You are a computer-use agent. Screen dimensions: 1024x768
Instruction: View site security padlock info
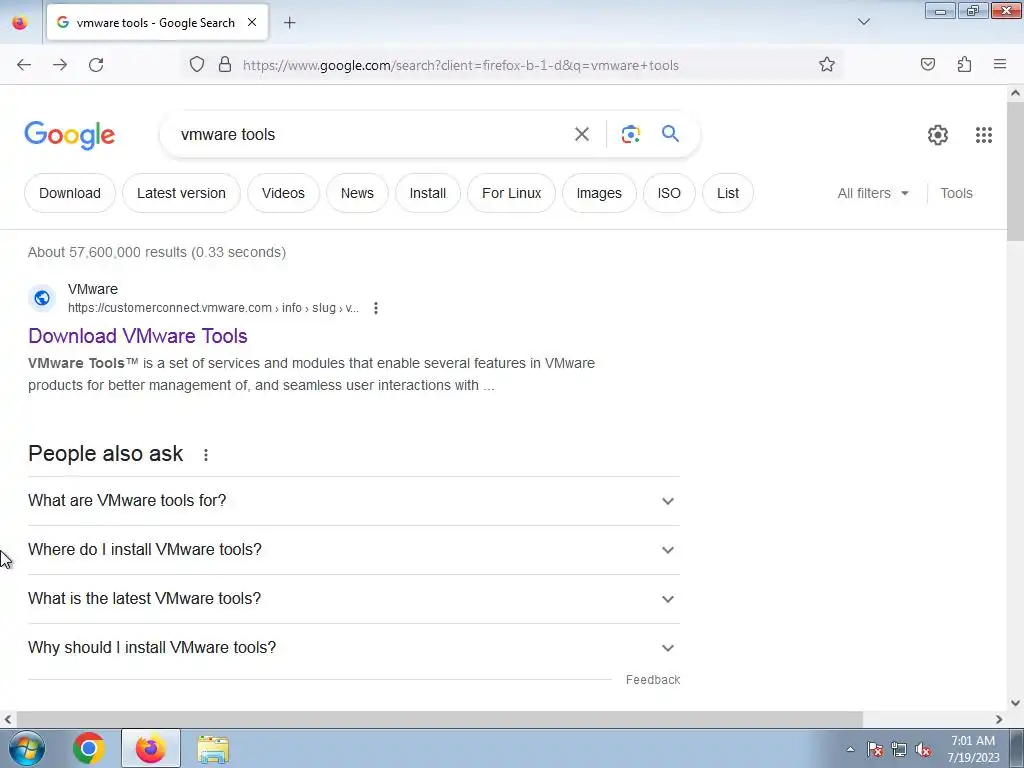click(x=225, y=64)
